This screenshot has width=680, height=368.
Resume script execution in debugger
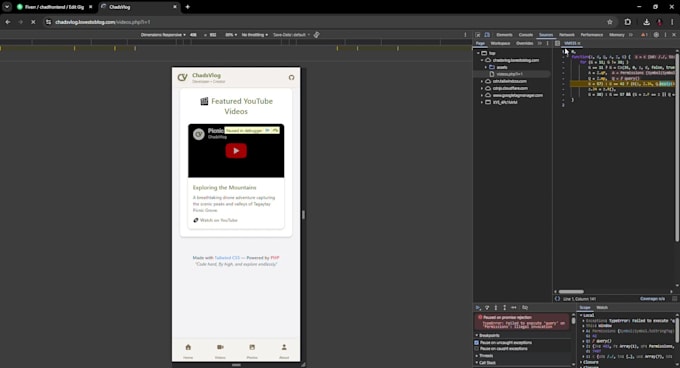[x=478, y=307]
